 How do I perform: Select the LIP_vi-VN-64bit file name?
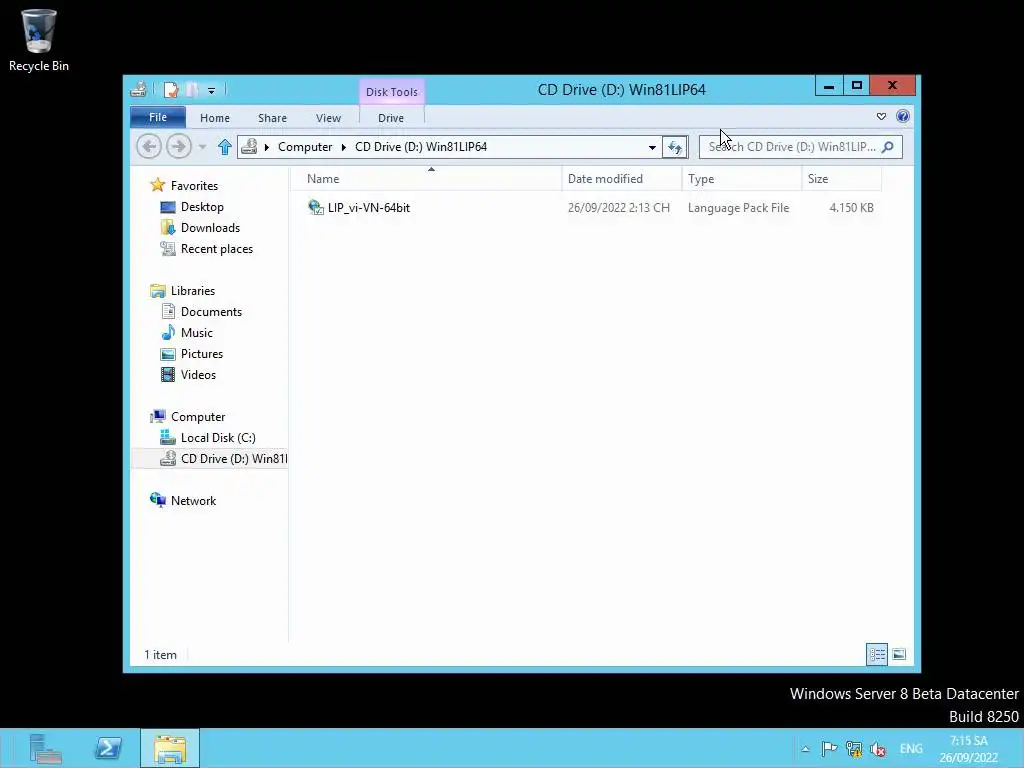(x=369, y=208)
